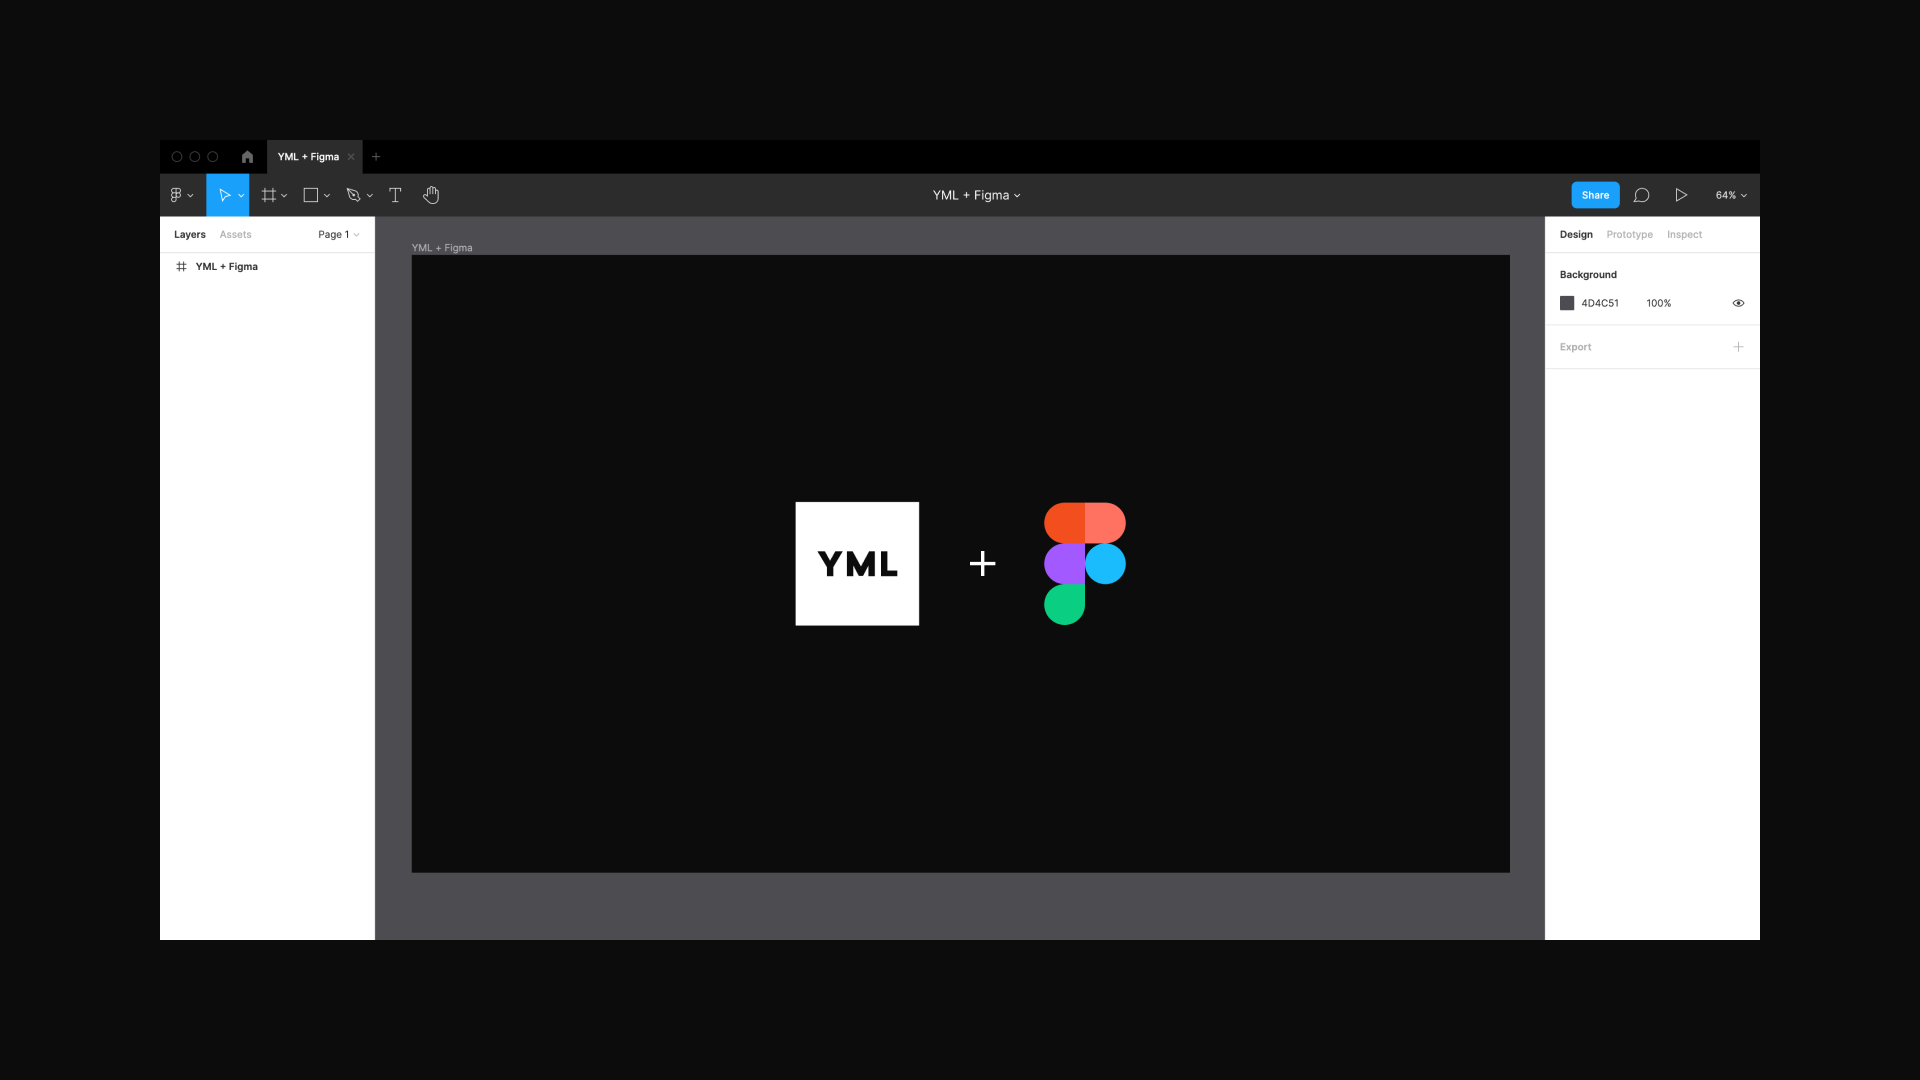Select the Hand tool

431,195
